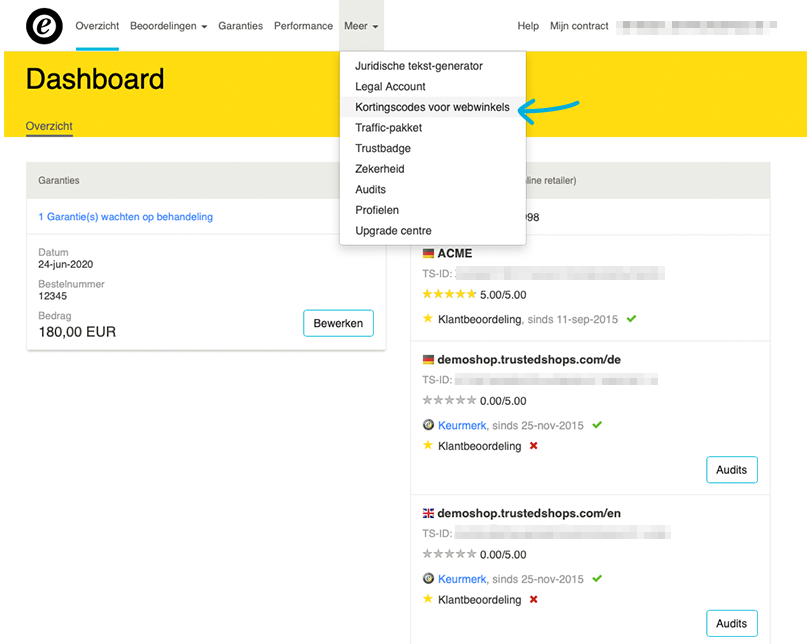Click Audits button for demoshop /en
The width and height of the screenshot is (812, 644).
732,623
